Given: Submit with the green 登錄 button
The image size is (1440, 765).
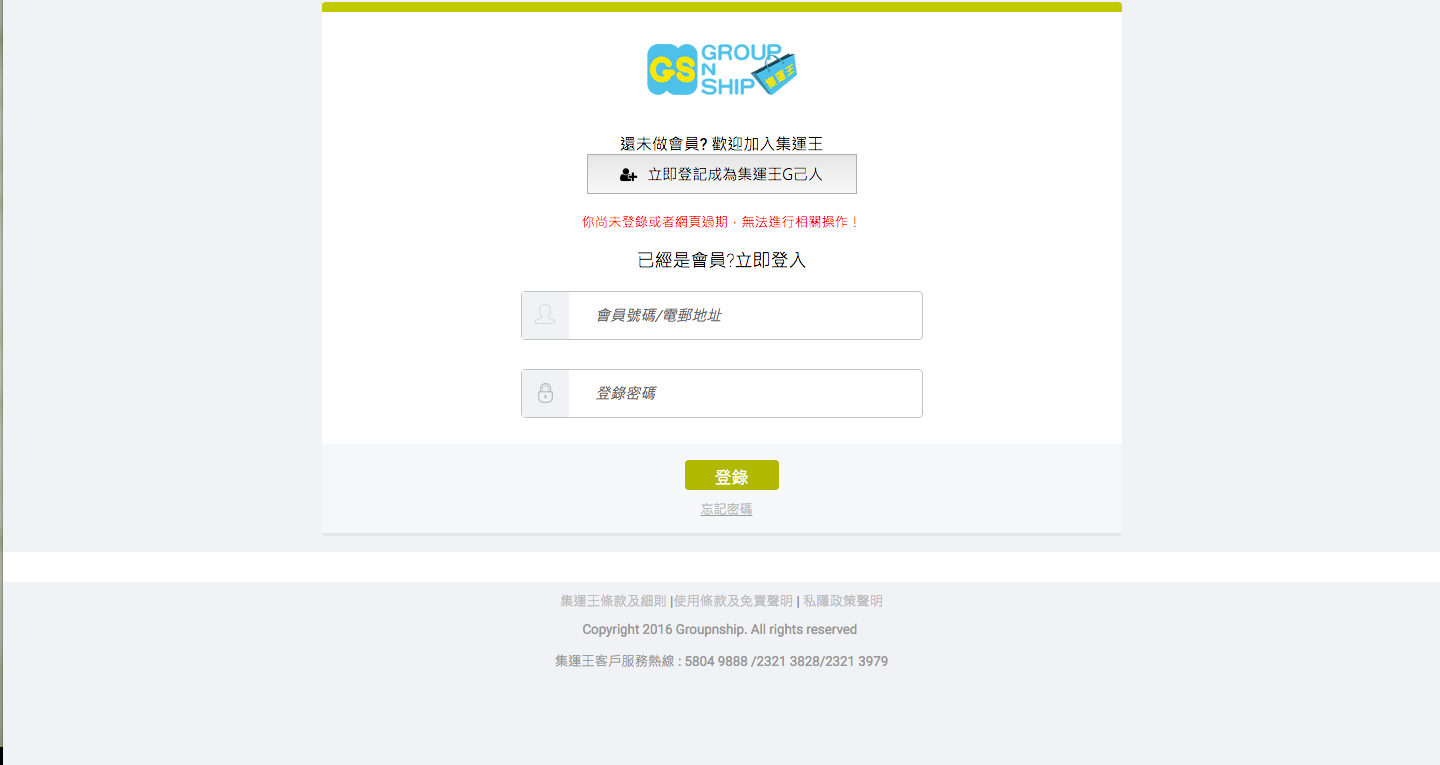Looking at the screenshot, I should (732, 475).
